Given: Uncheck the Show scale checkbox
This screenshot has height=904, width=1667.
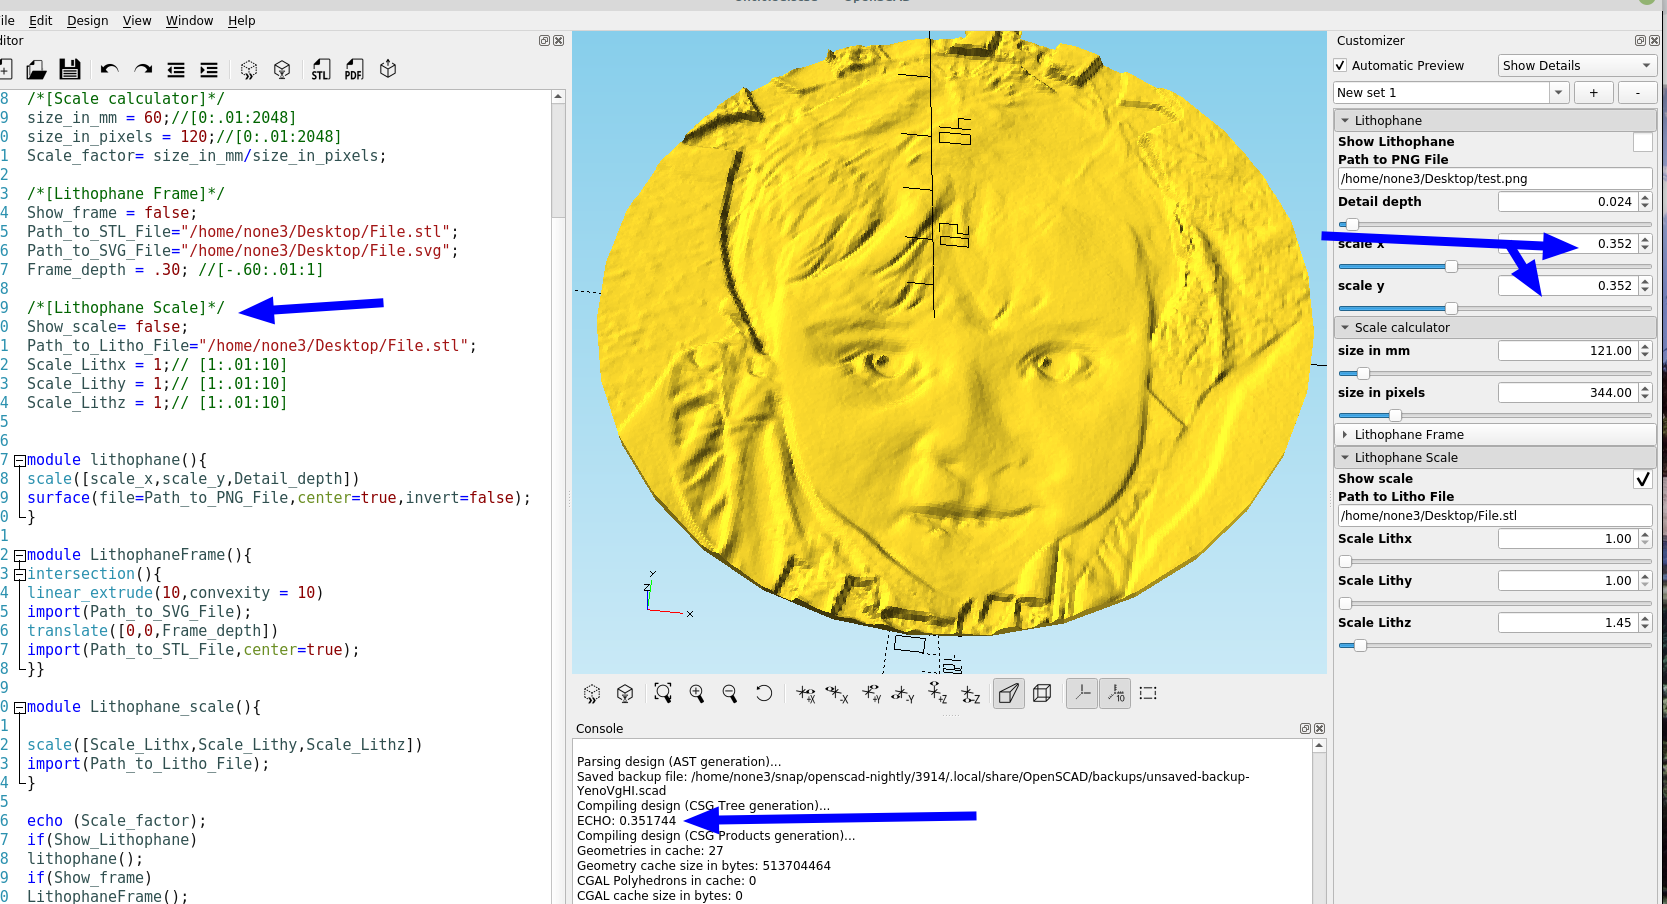Looking at the screenshot, I should point(1642,479).
